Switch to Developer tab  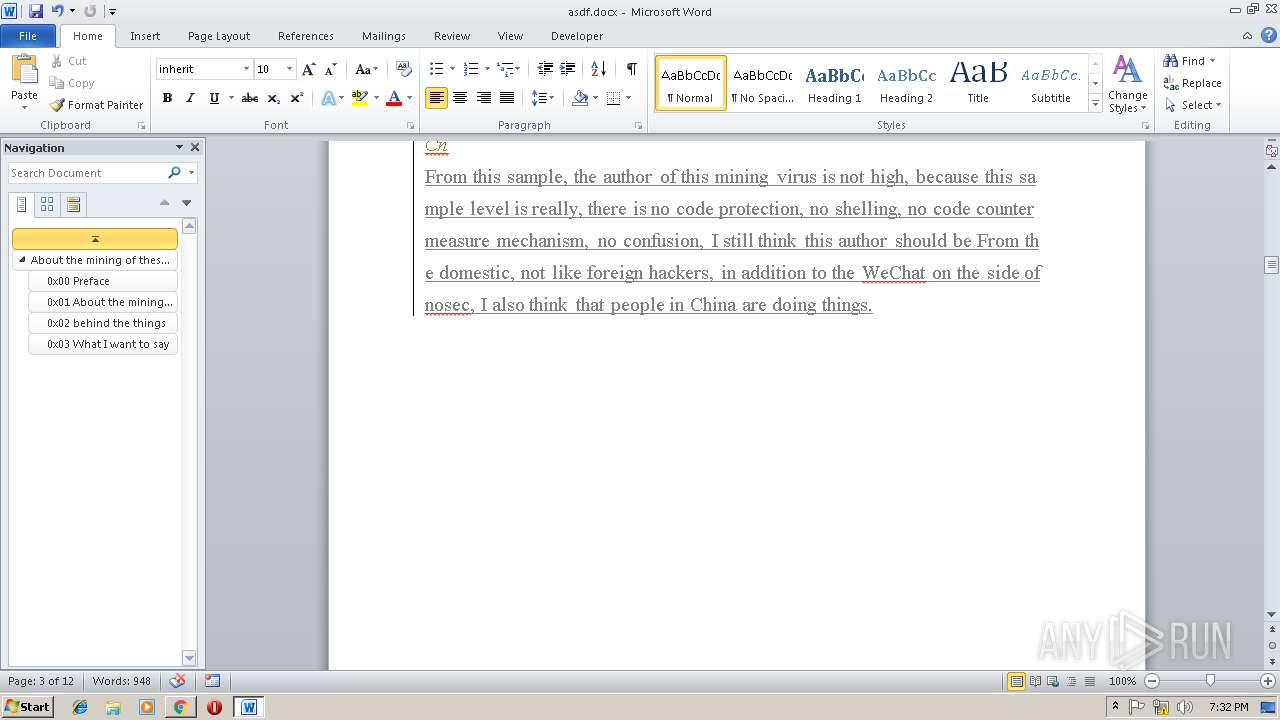tap(577, 36)
